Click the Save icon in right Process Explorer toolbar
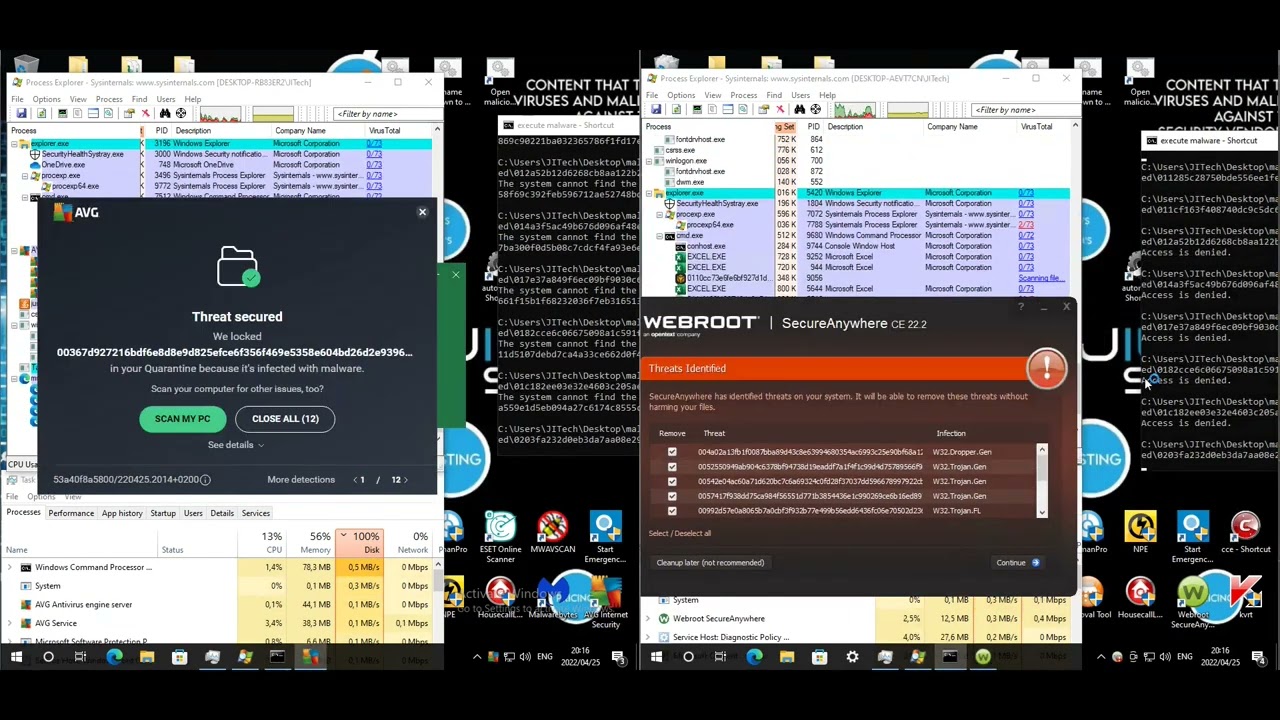The width and height of the screenshot is (1280, 720). [656, 109]
